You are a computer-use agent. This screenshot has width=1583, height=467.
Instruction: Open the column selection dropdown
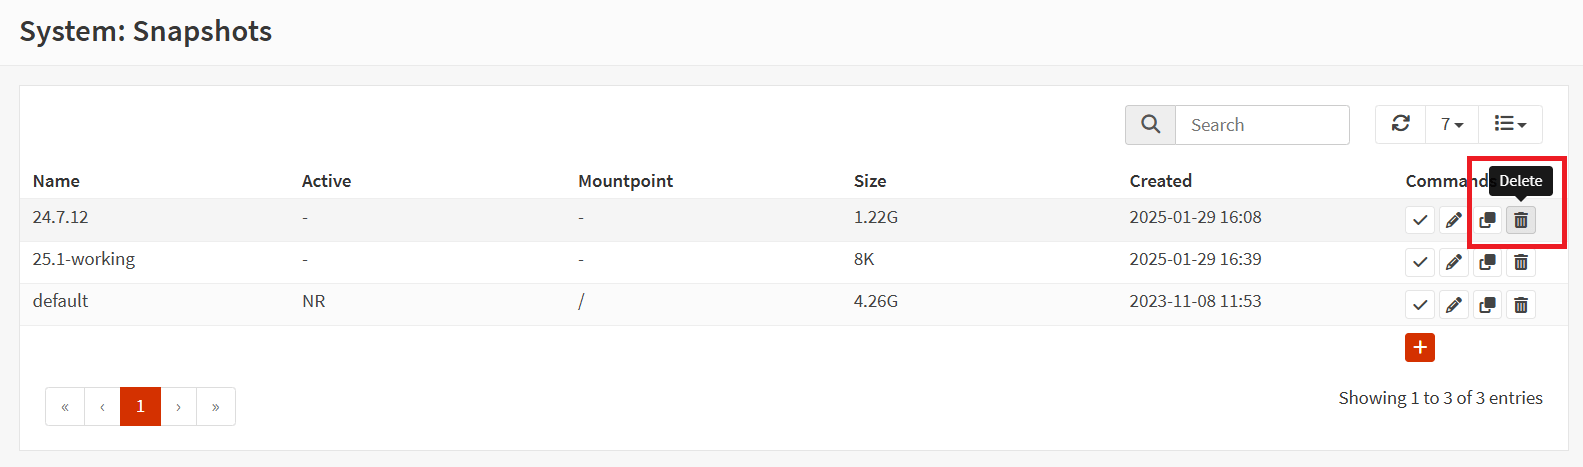(1510, 124)
